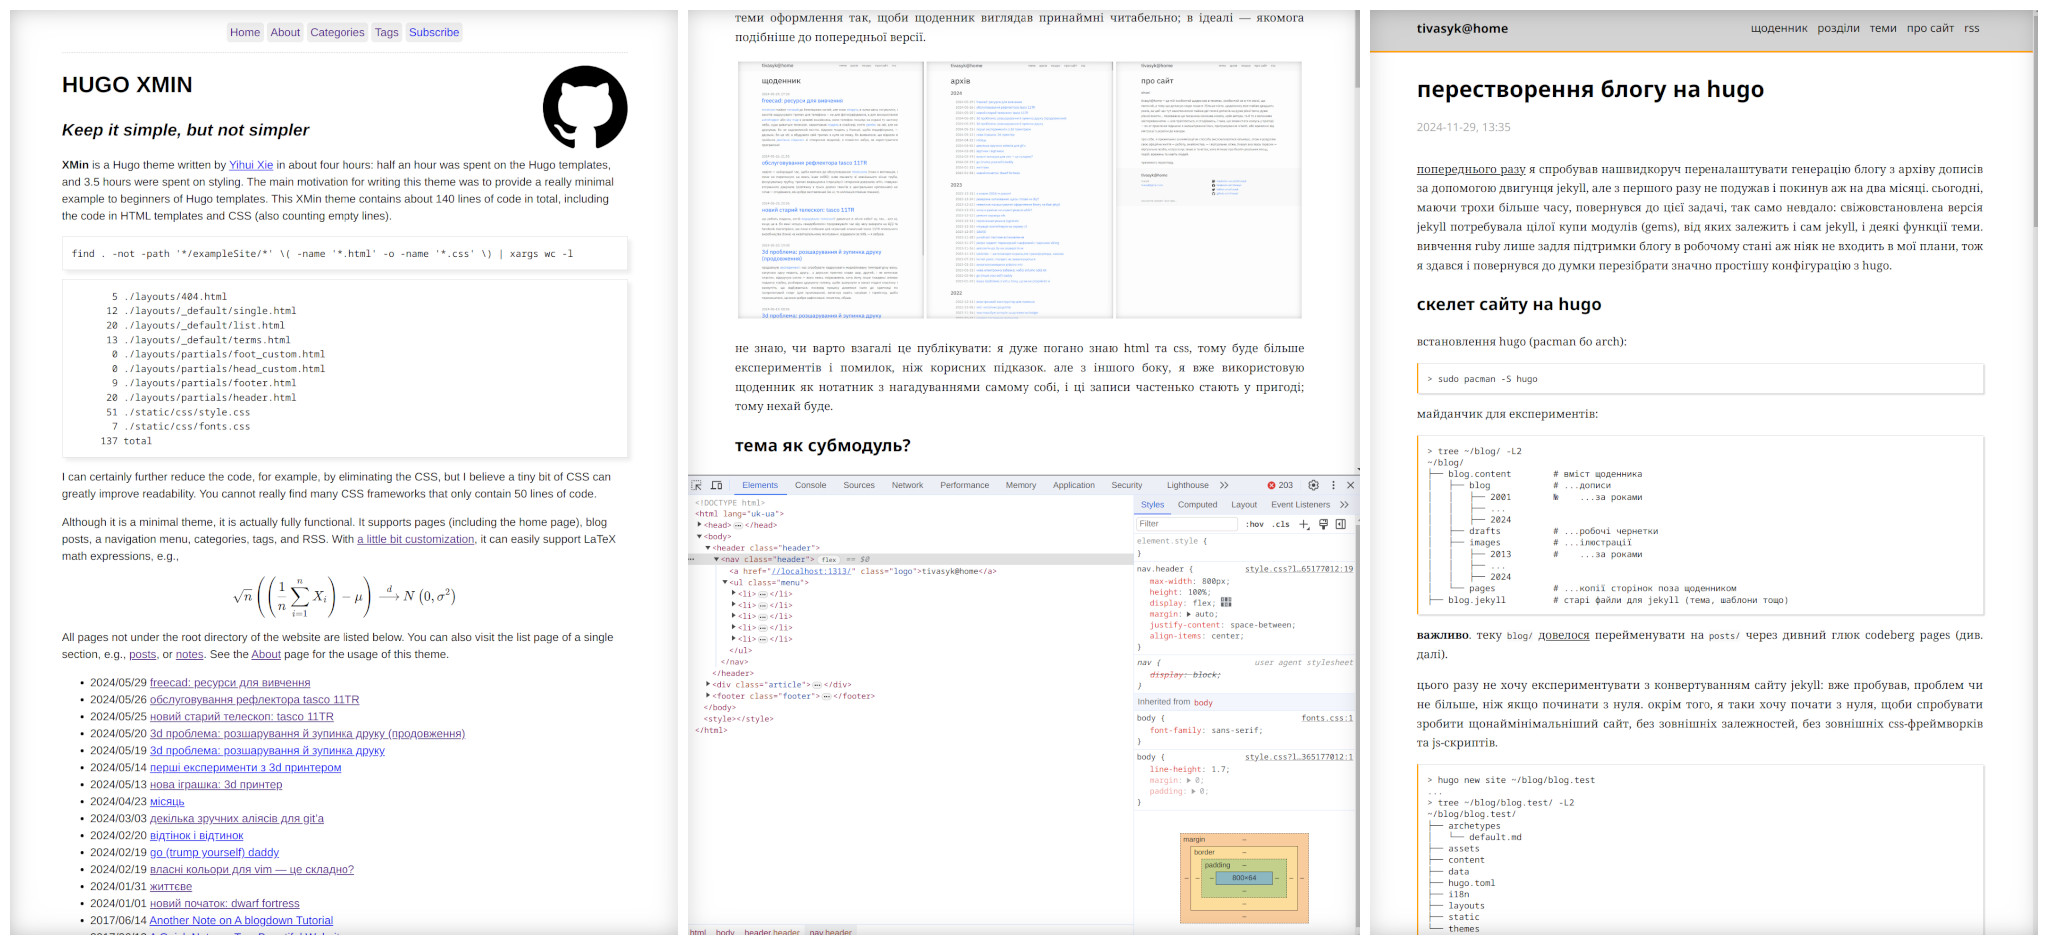This screenshot has width=2048, height=945.
Task: Expand the div class="article" node
Action: click(x=708, y=685)
